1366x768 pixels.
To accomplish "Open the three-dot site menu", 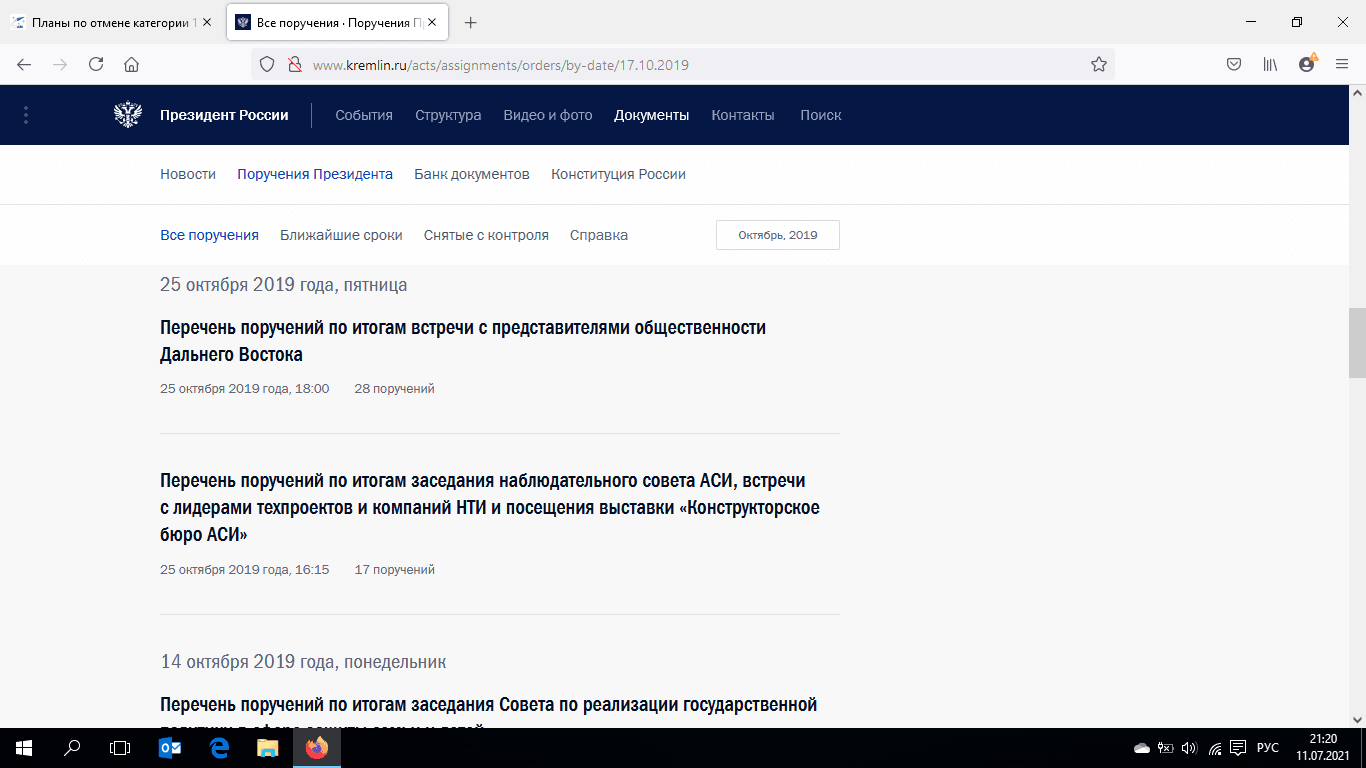I will [26, 115].
